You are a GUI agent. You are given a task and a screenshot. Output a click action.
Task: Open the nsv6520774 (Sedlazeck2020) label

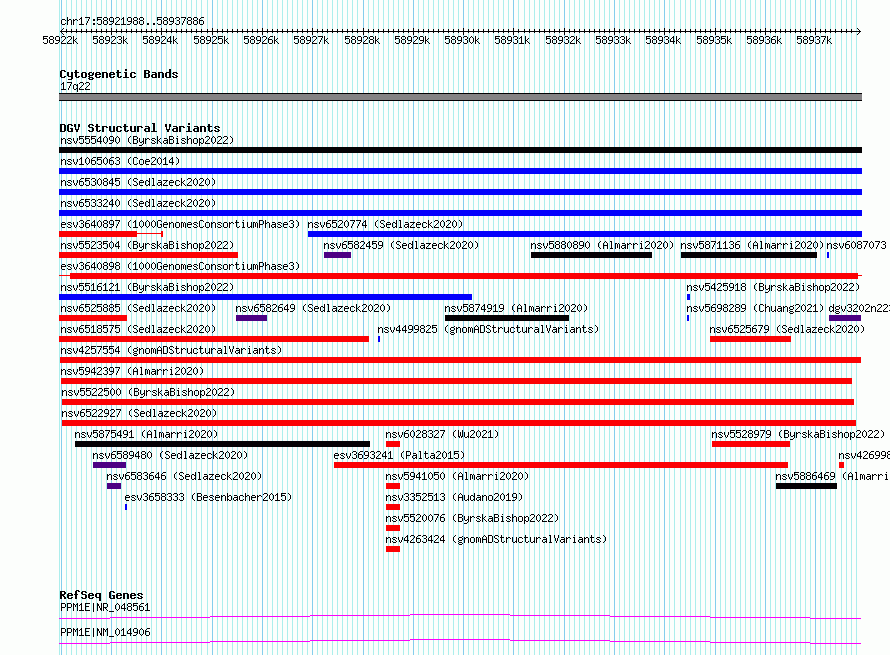[x=385, y=224]
